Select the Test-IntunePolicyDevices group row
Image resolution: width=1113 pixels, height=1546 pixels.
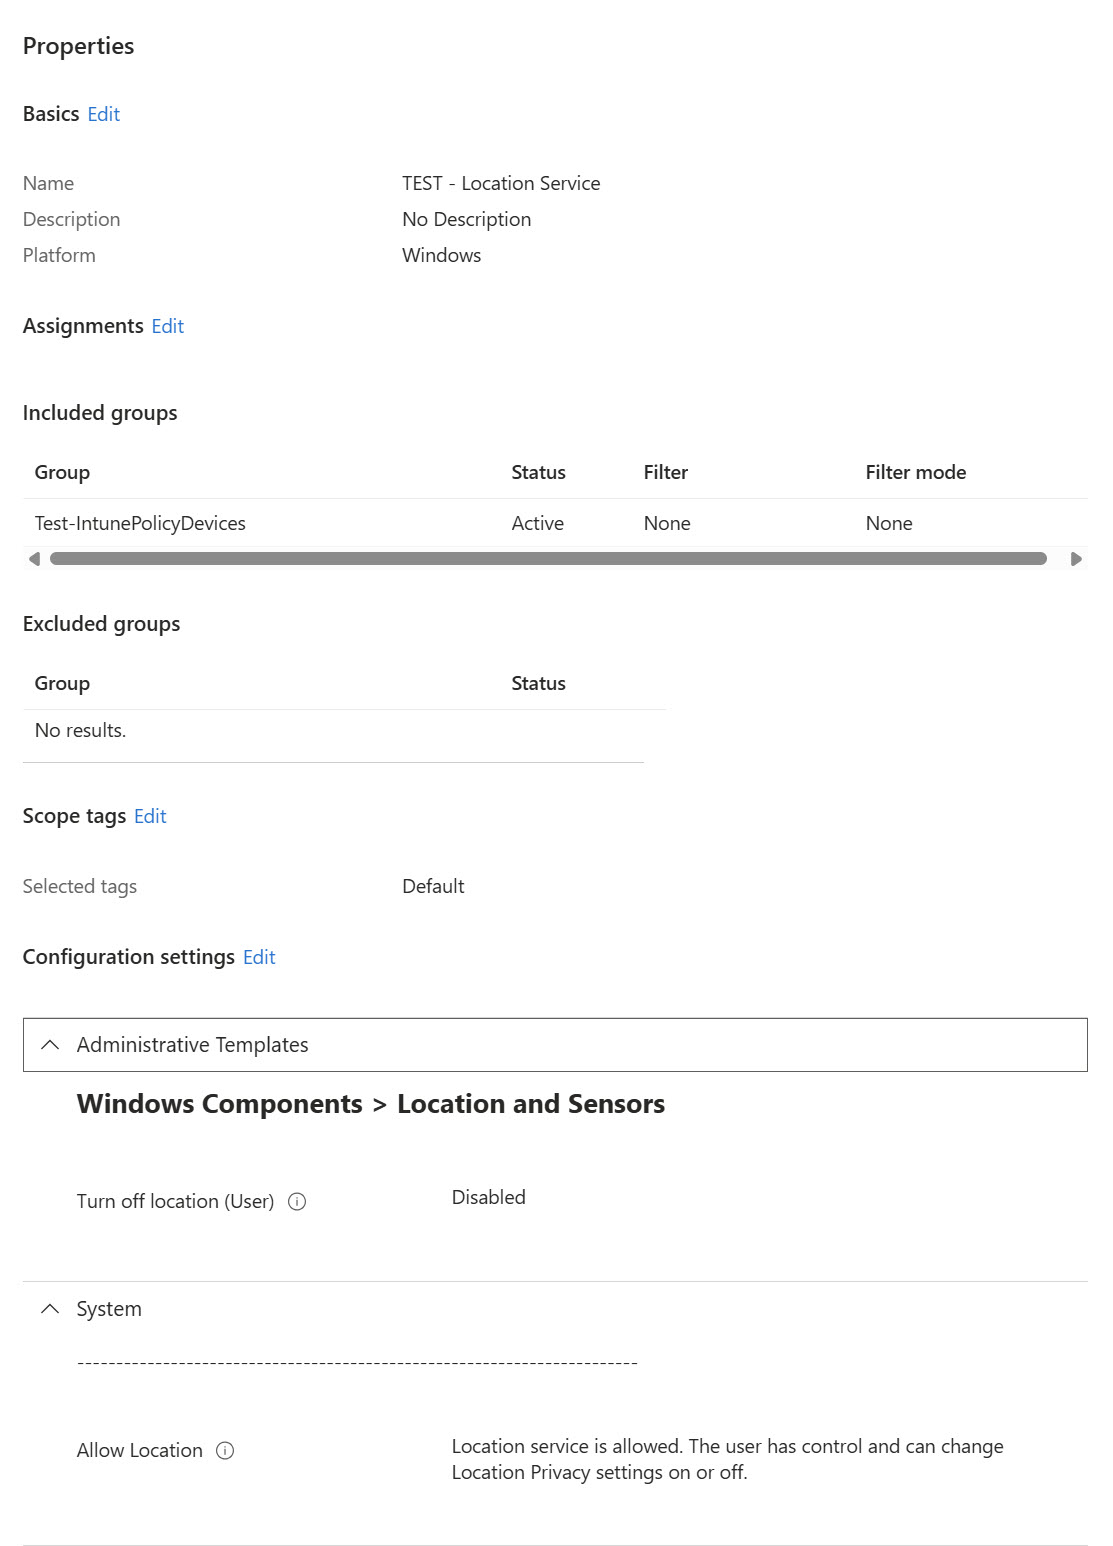click(x=555, y=523)
